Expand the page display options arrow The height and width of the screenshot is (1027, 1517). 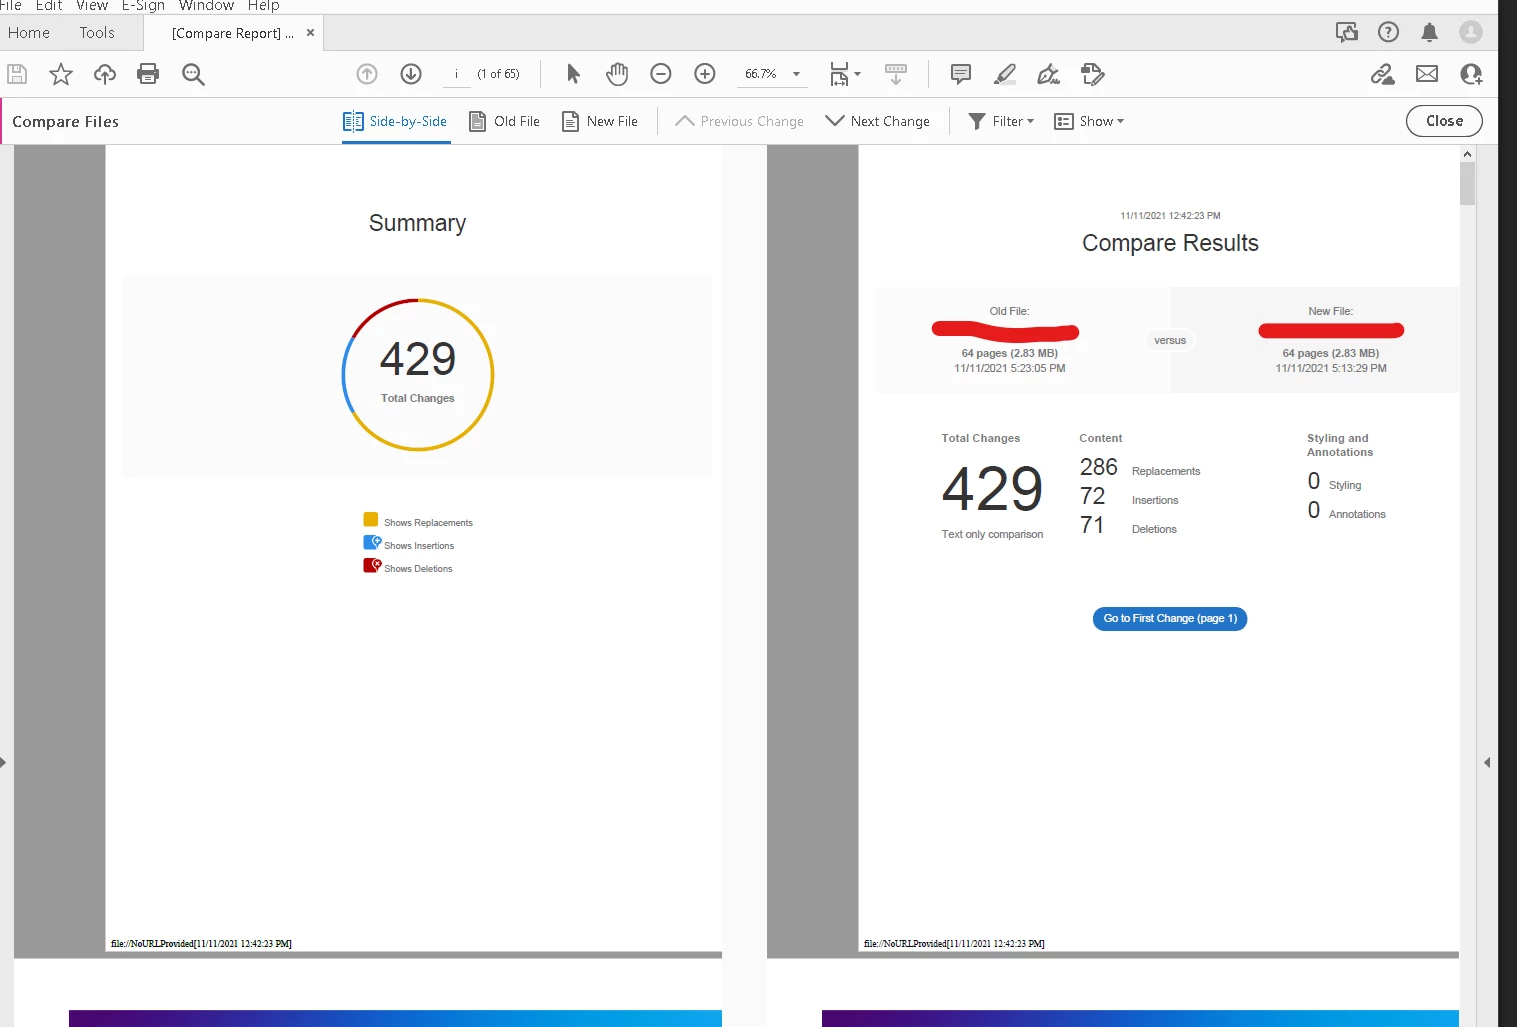(858, 74)
